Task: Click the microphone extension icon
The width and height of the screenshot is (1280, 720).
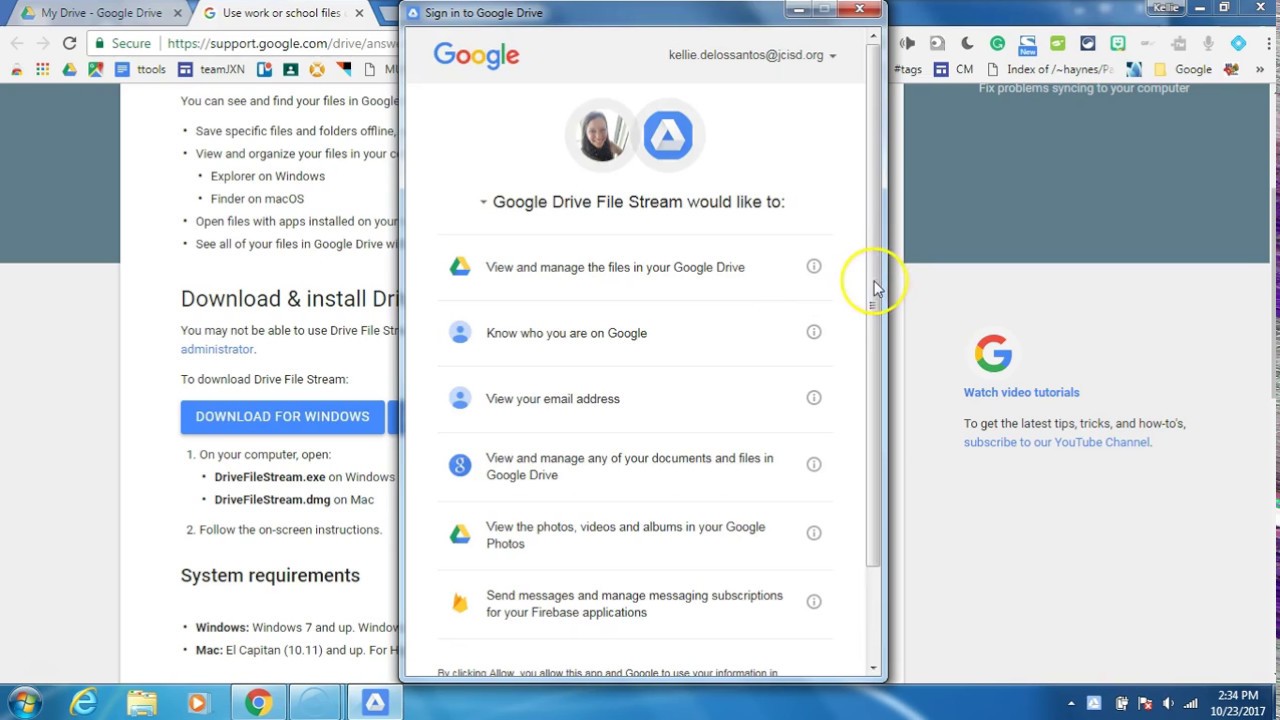Action: 1208,43
